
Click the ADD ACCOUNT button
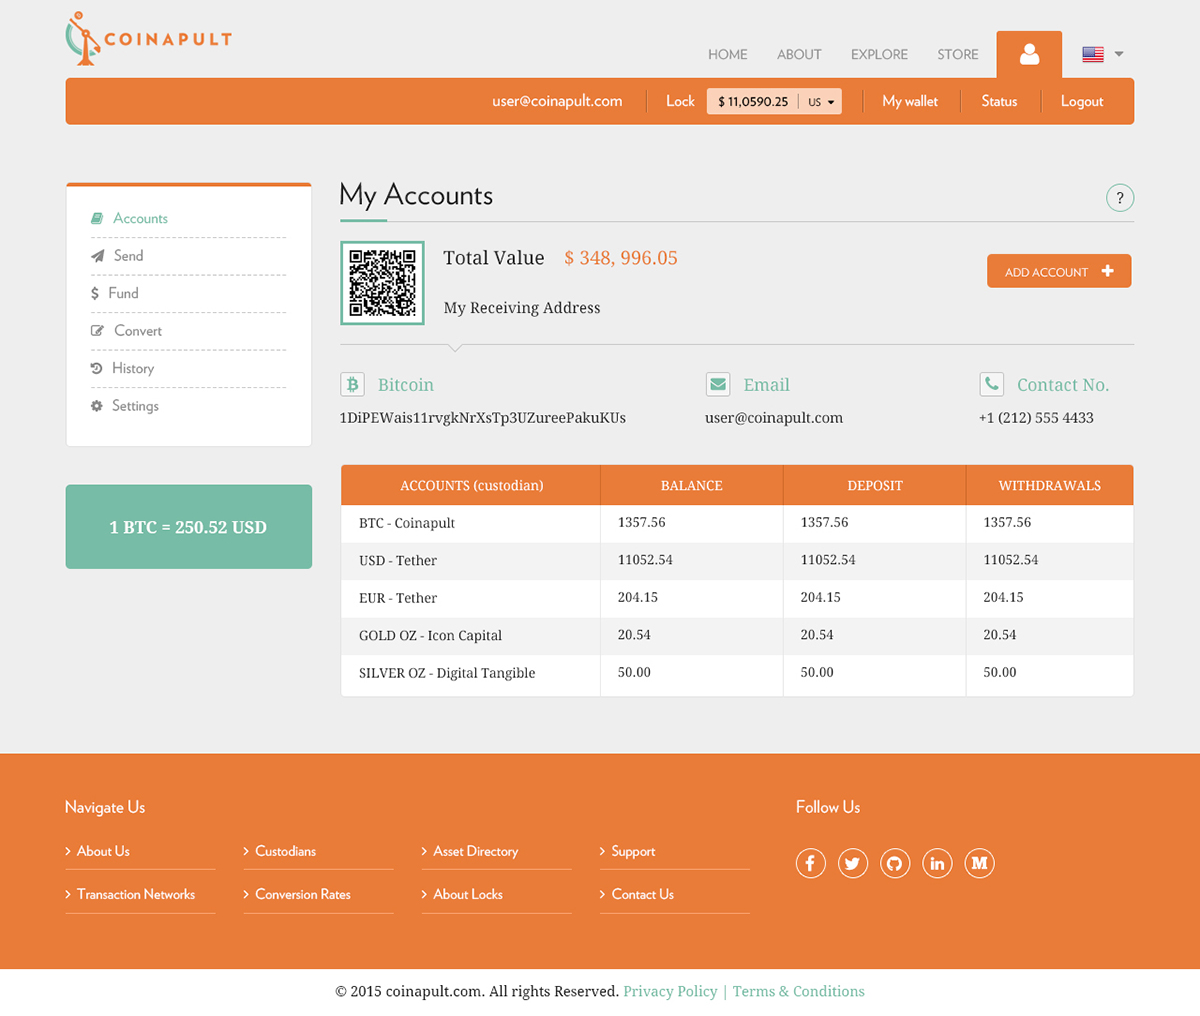[x=1058, y=270]
